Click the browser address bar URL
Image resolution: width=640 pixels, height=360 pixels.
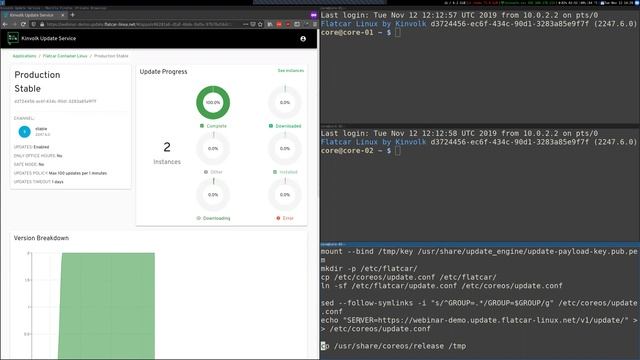pos(139,24)
